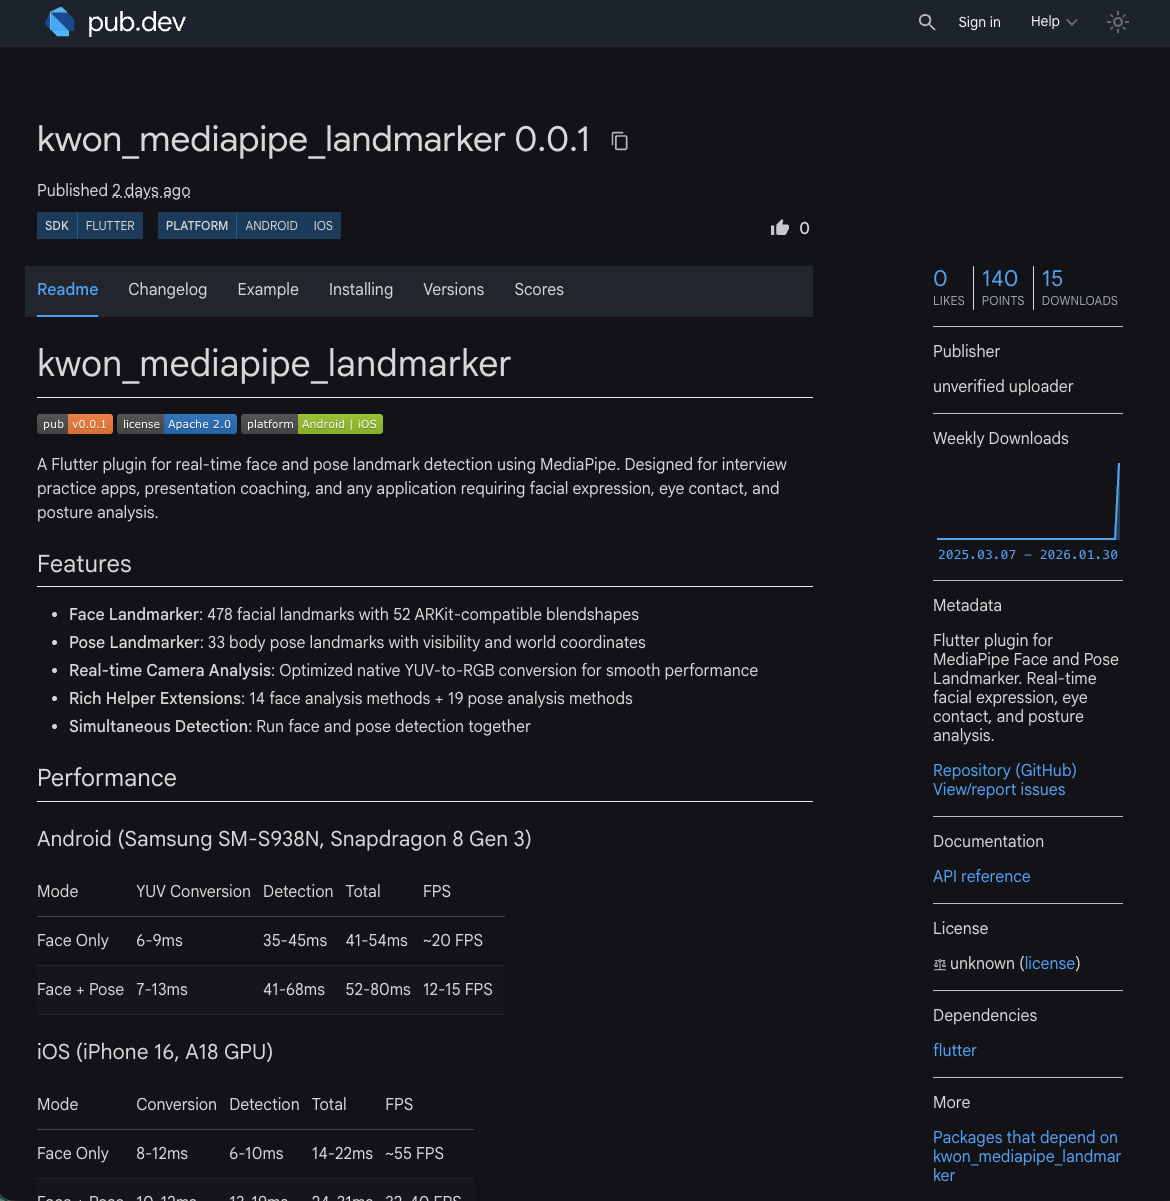Open the View/report issues link
Viewport: 1170px width, 1201px height.
[x=999, y=789]
